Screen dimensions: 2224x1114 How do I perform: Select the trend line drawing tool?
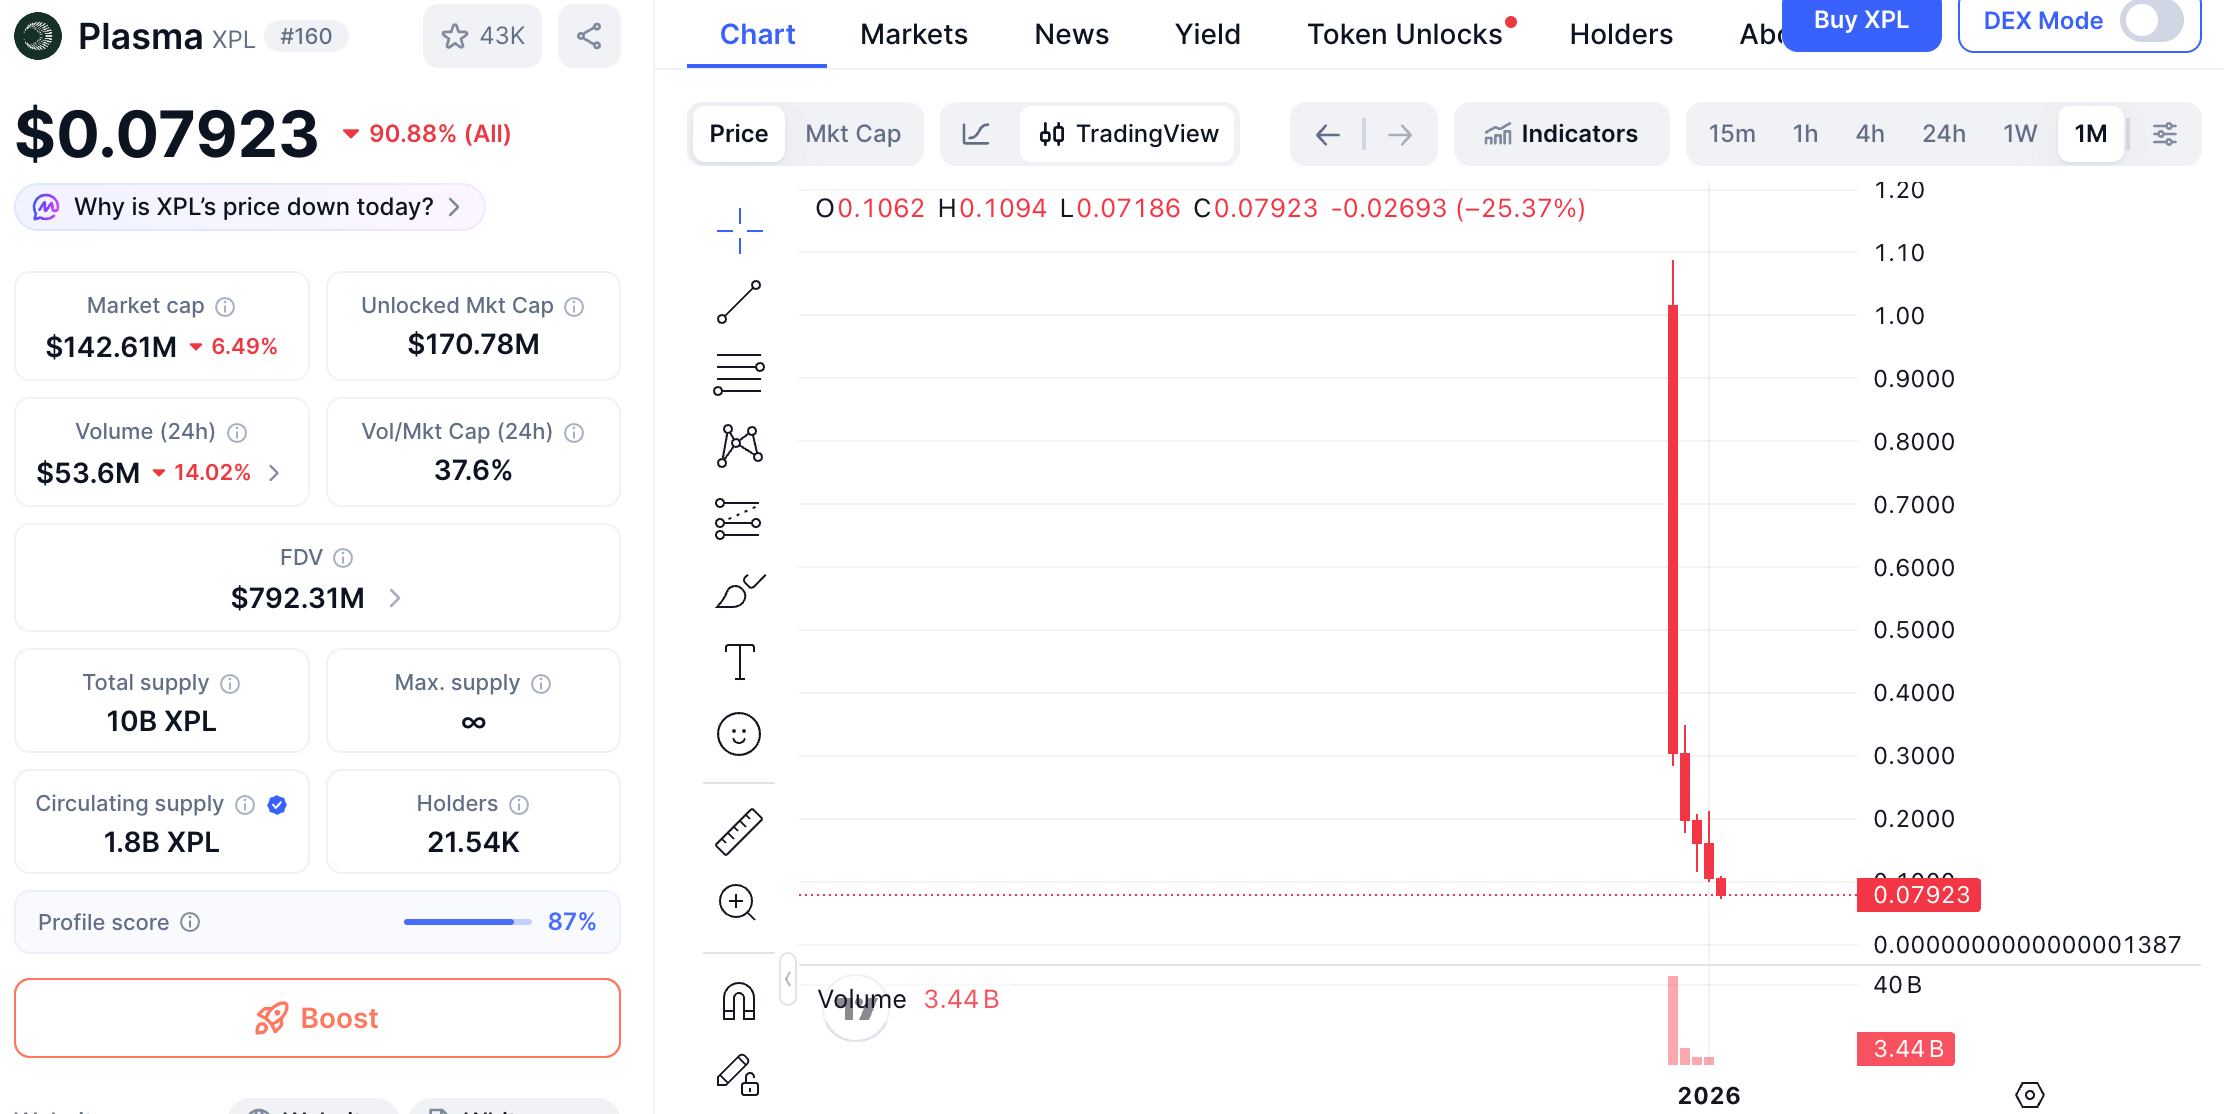[739, 302]
